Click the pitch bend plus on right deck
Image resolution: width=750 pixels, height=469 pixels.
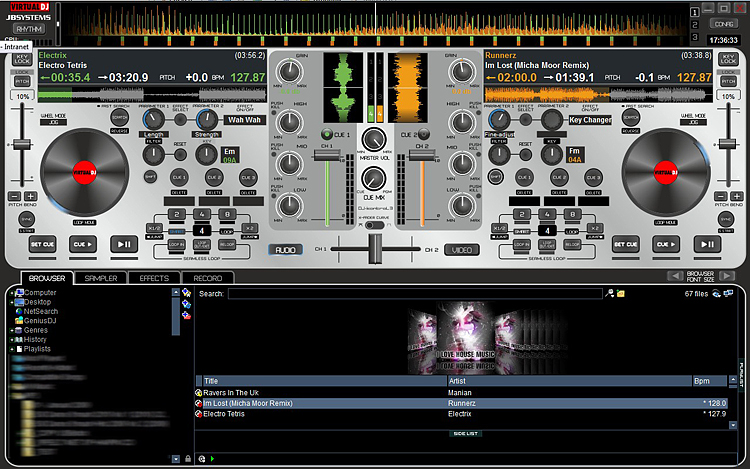pyautogui.click(x=737, y=196)
